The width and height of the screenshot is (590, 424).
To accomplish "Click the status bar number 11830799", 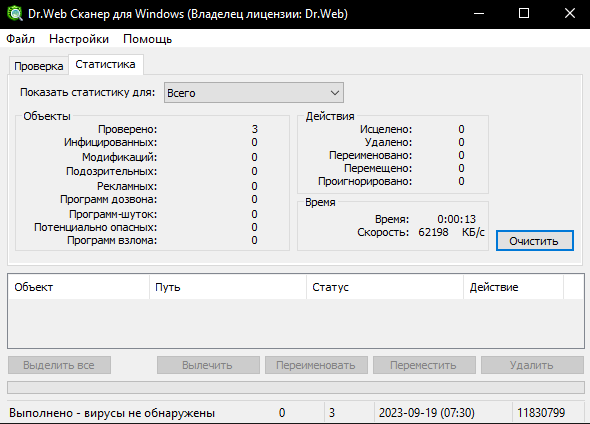I will [541, 413].
